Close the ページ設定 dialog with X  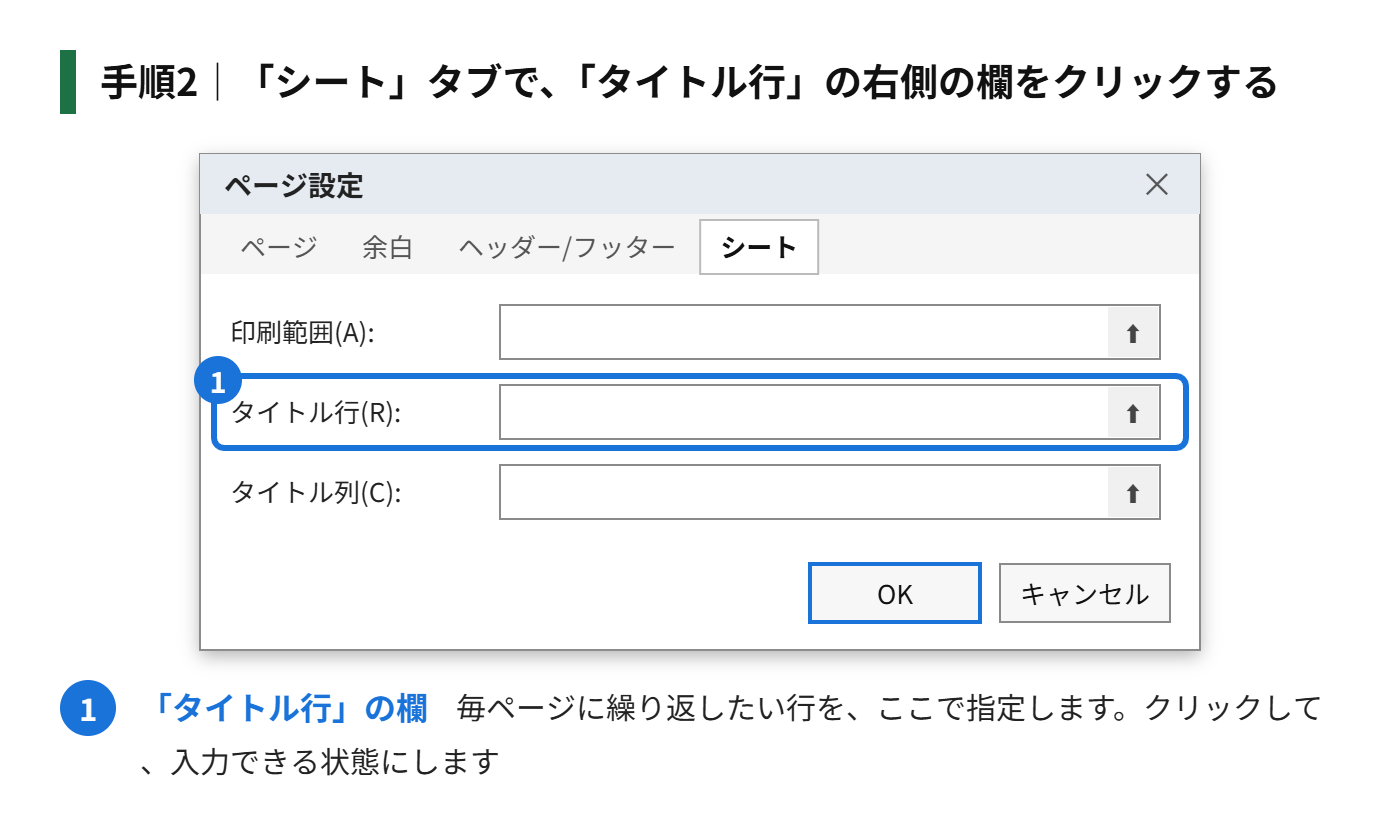coord(1157,184)
